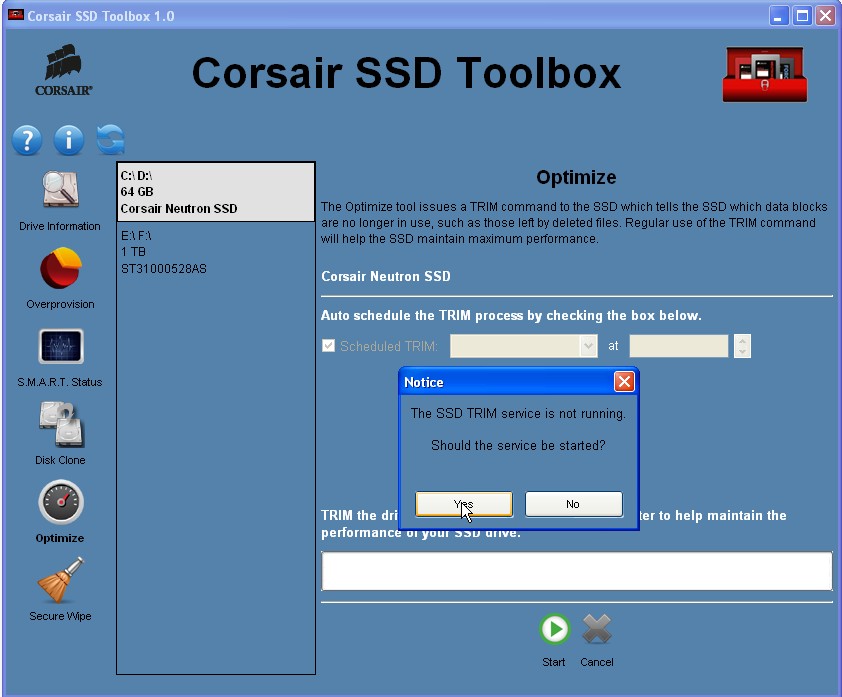Image resolution: width=842 pixels, height=697 pixels.
Task: Select the Corsair Neutron SSD 64 GB drive
Action: coord(216,192)
